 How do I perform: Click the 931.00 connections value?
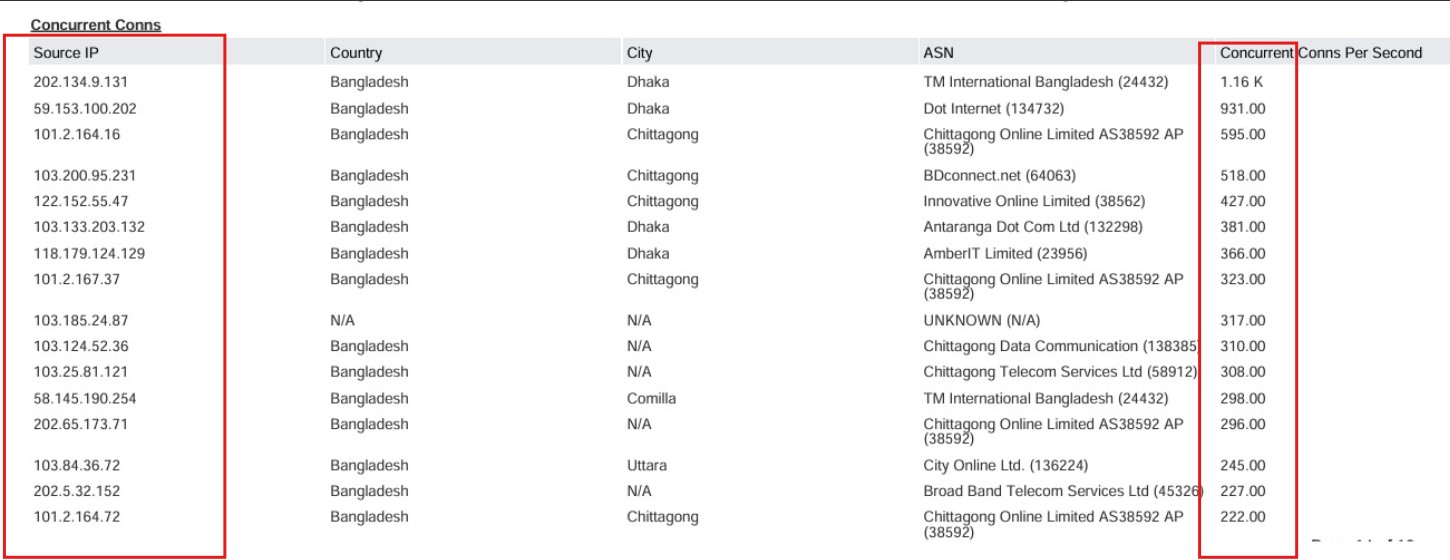coord(1242,108)
